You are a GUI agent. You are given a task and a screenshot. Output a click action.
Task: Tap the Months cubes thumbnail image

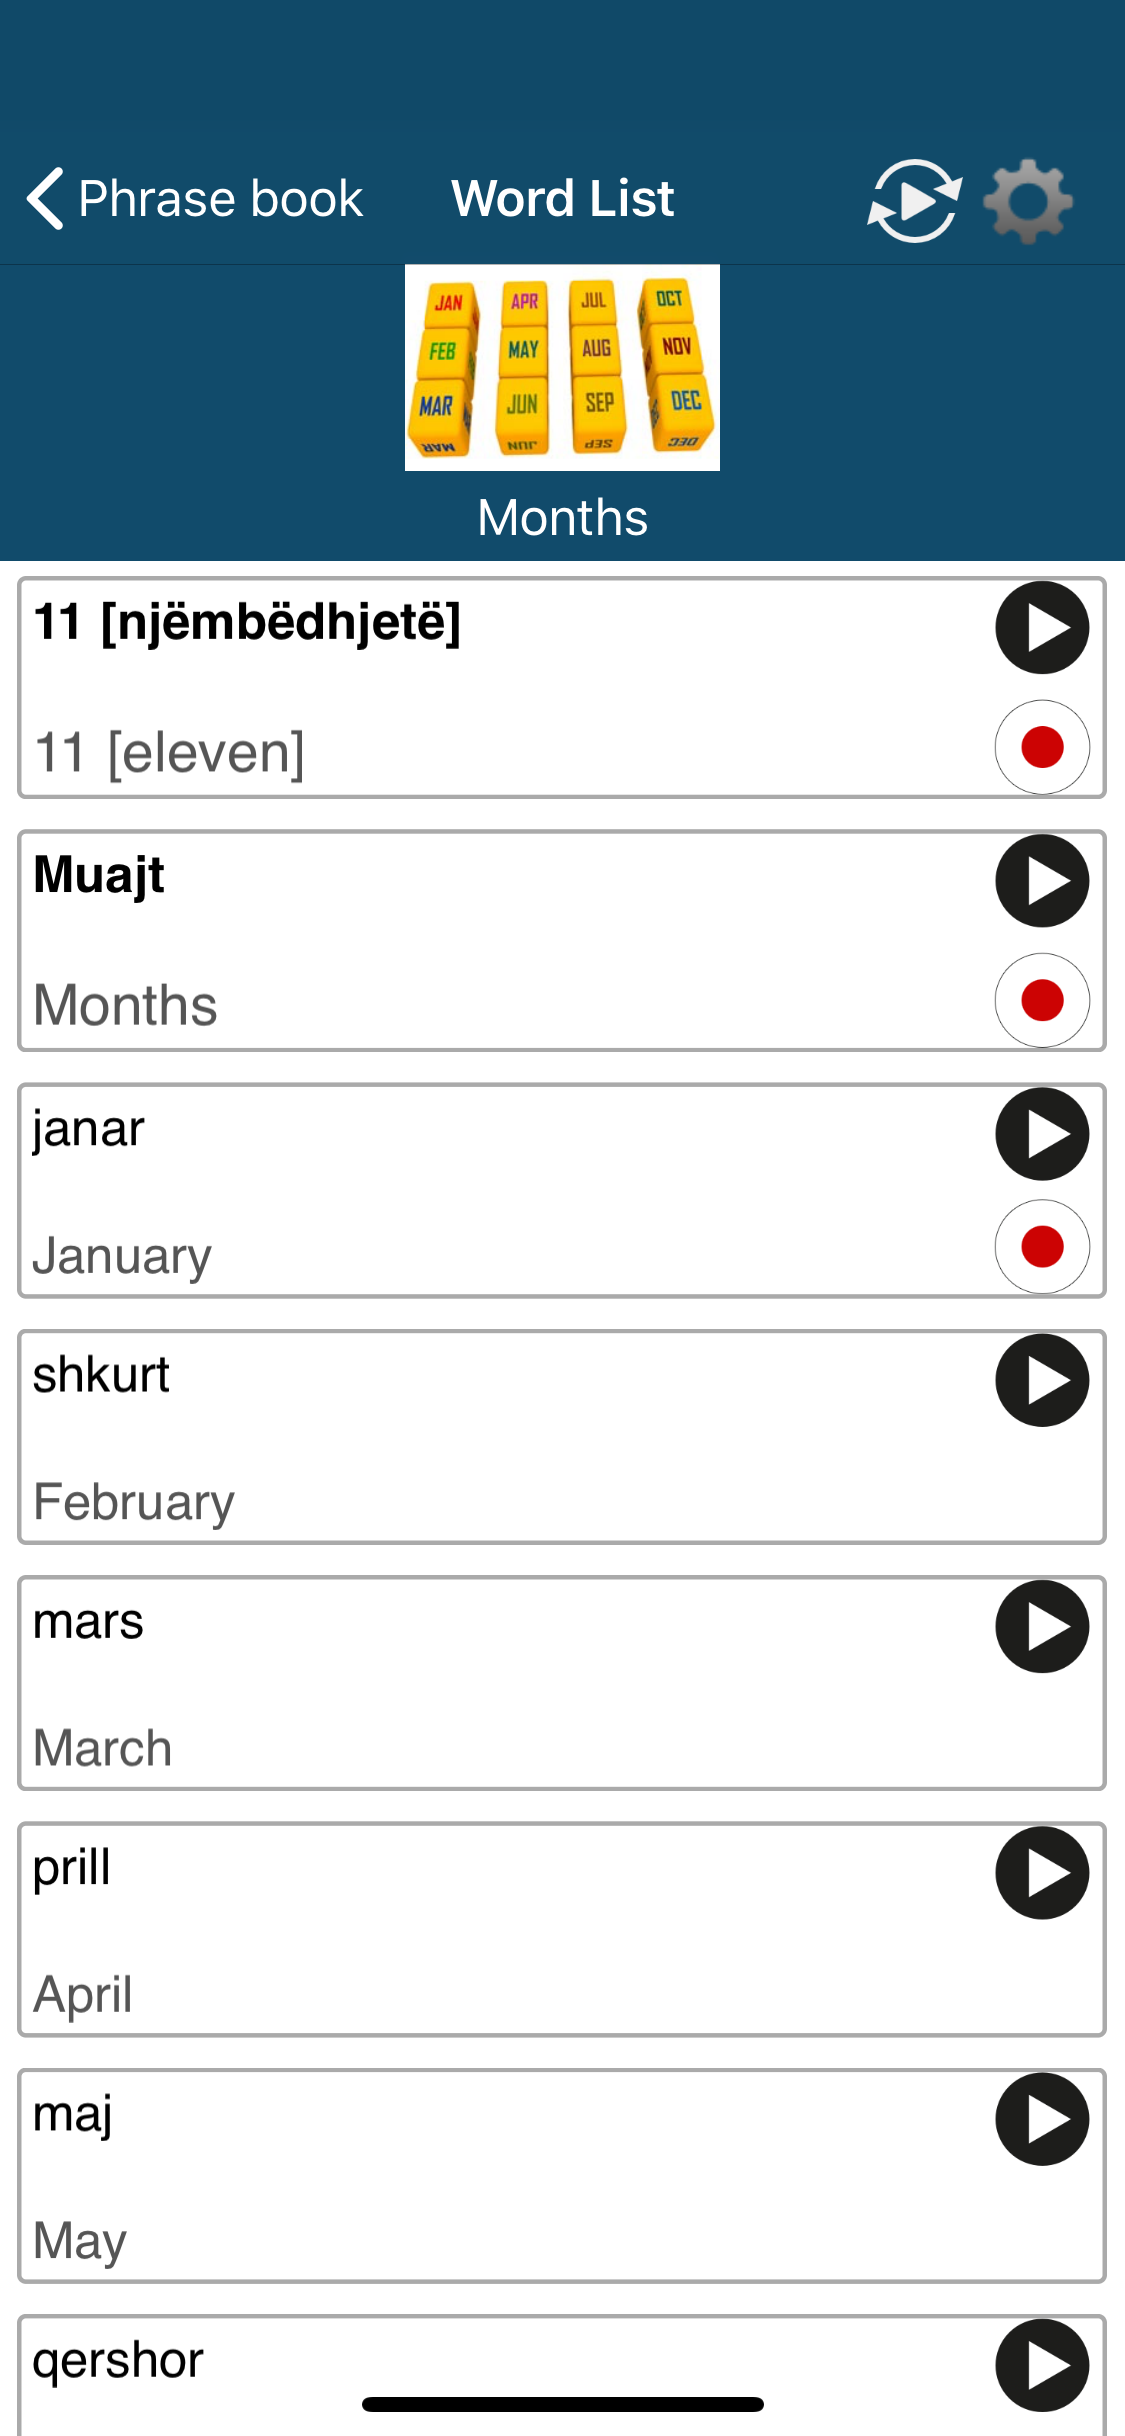562,367
